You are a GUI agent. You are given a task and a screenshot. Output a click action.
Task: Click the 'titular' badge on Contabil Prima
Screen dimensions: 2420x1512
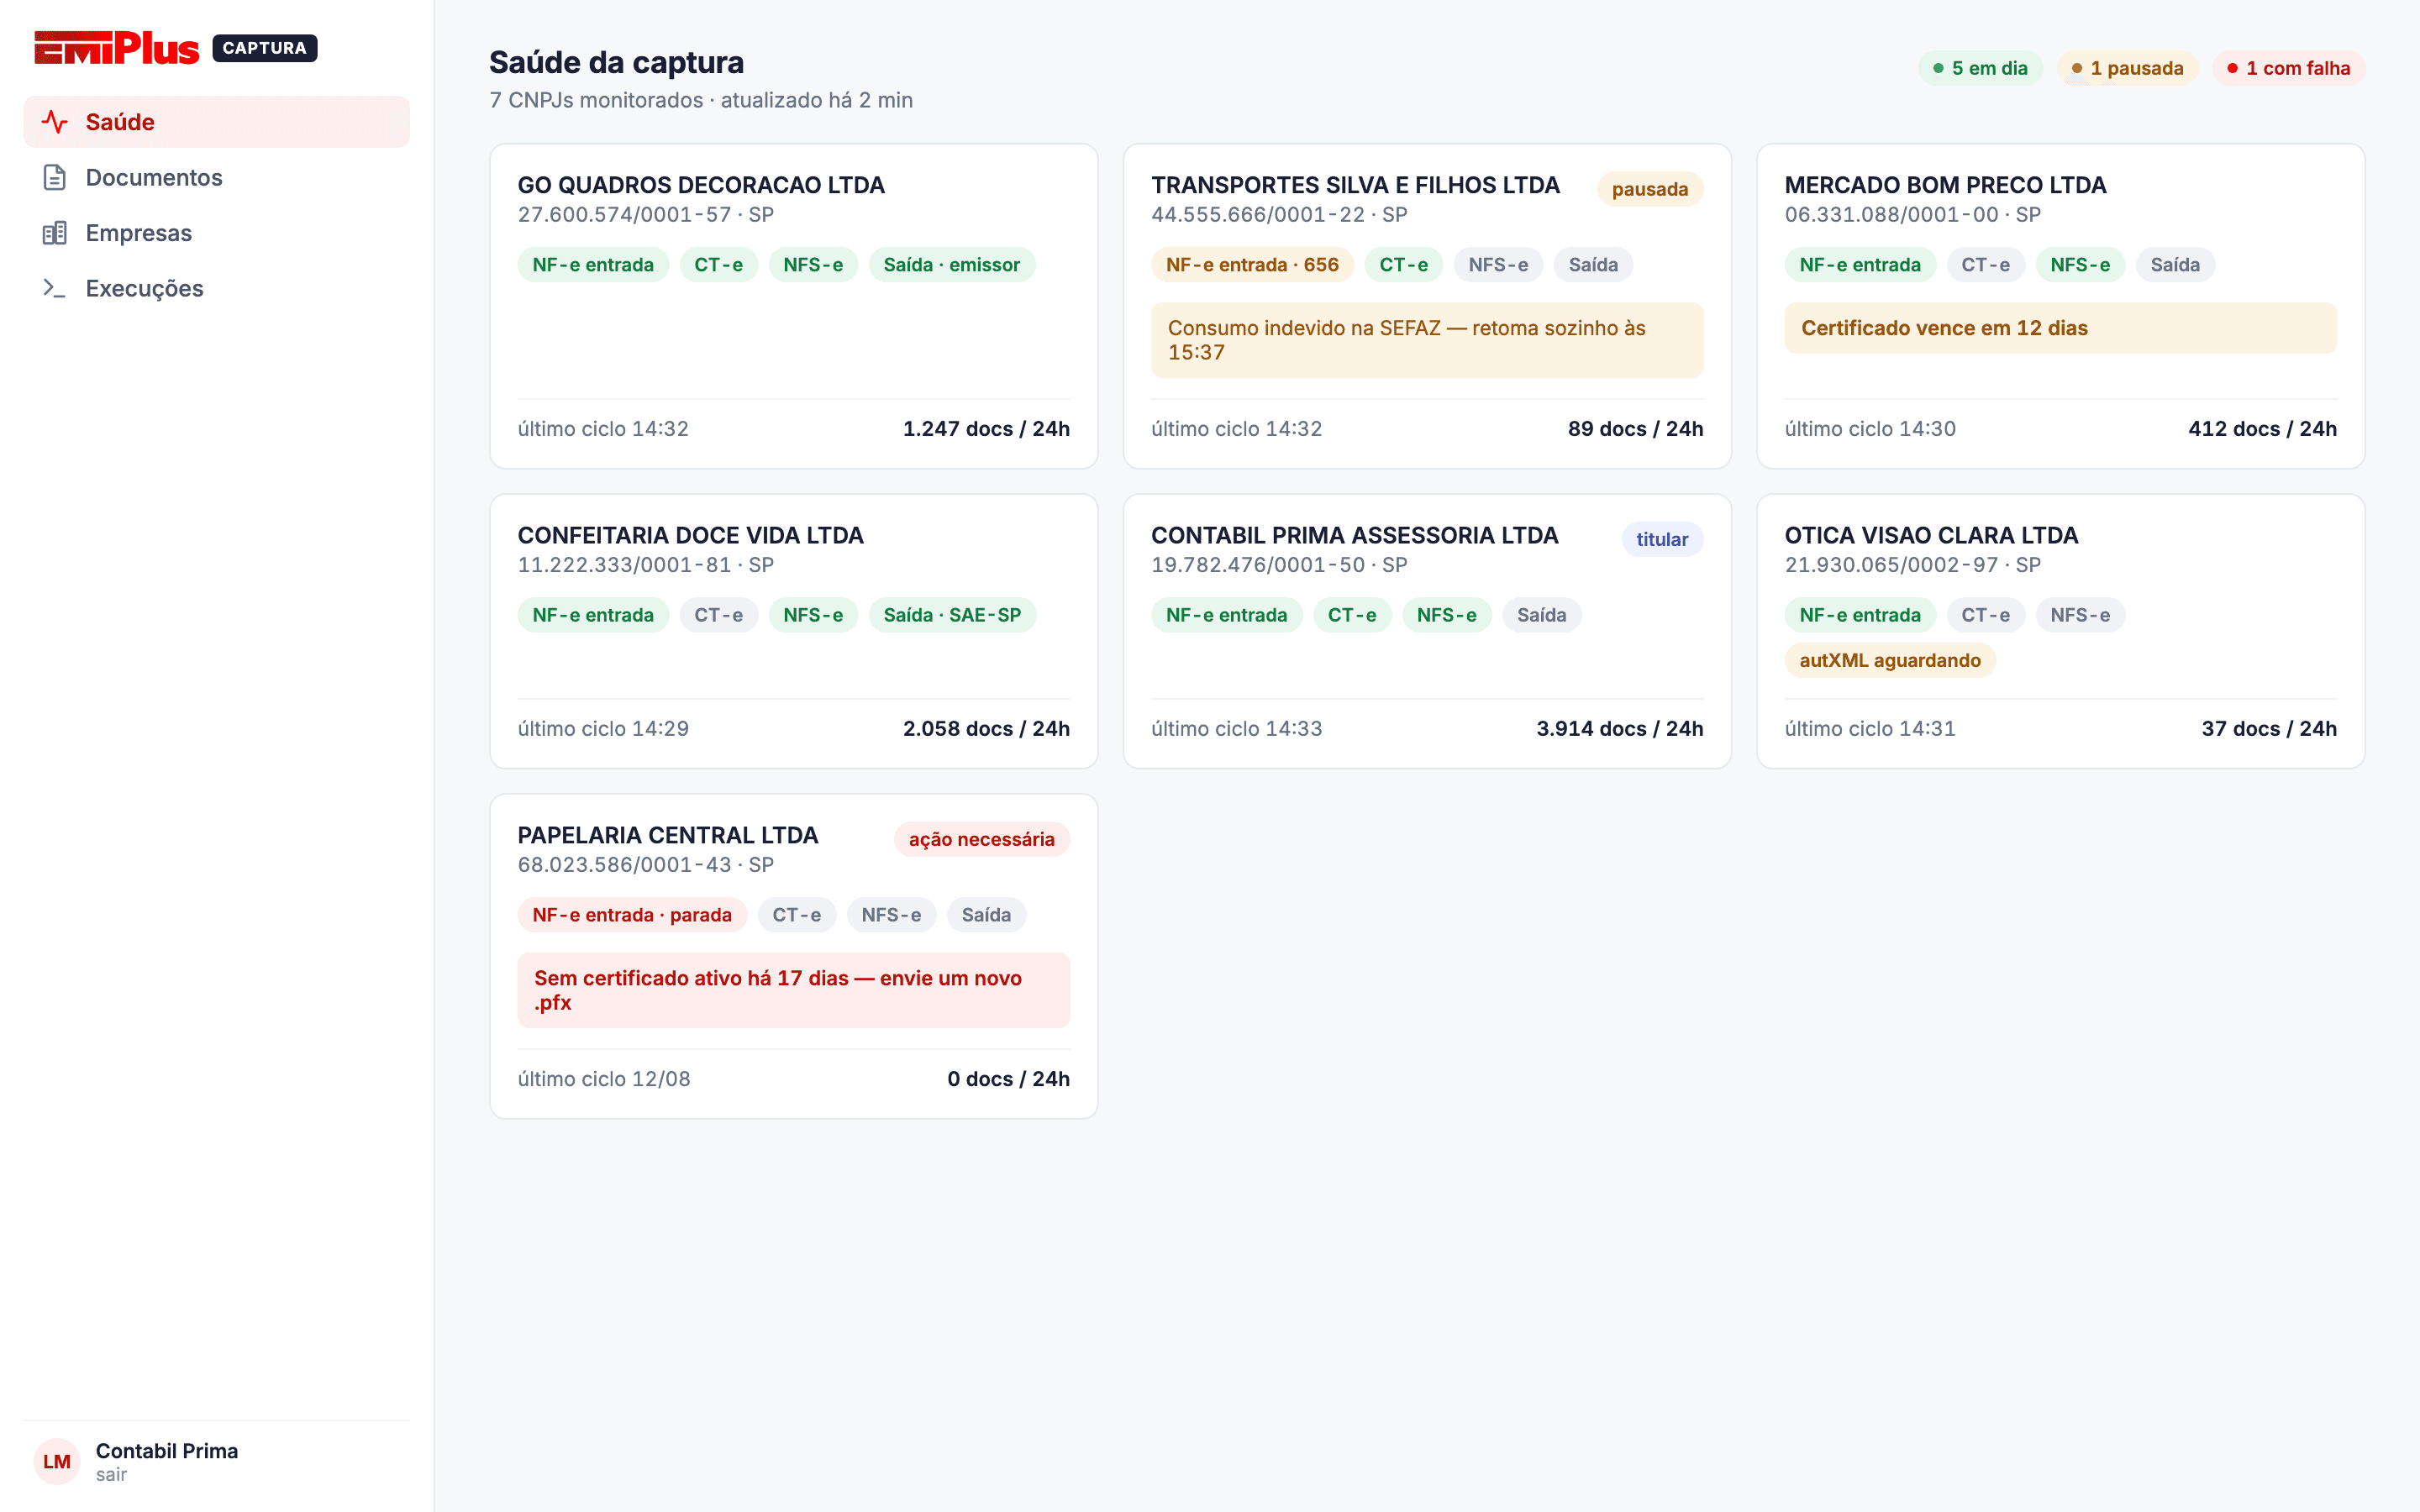click(x=1662, y=539)
